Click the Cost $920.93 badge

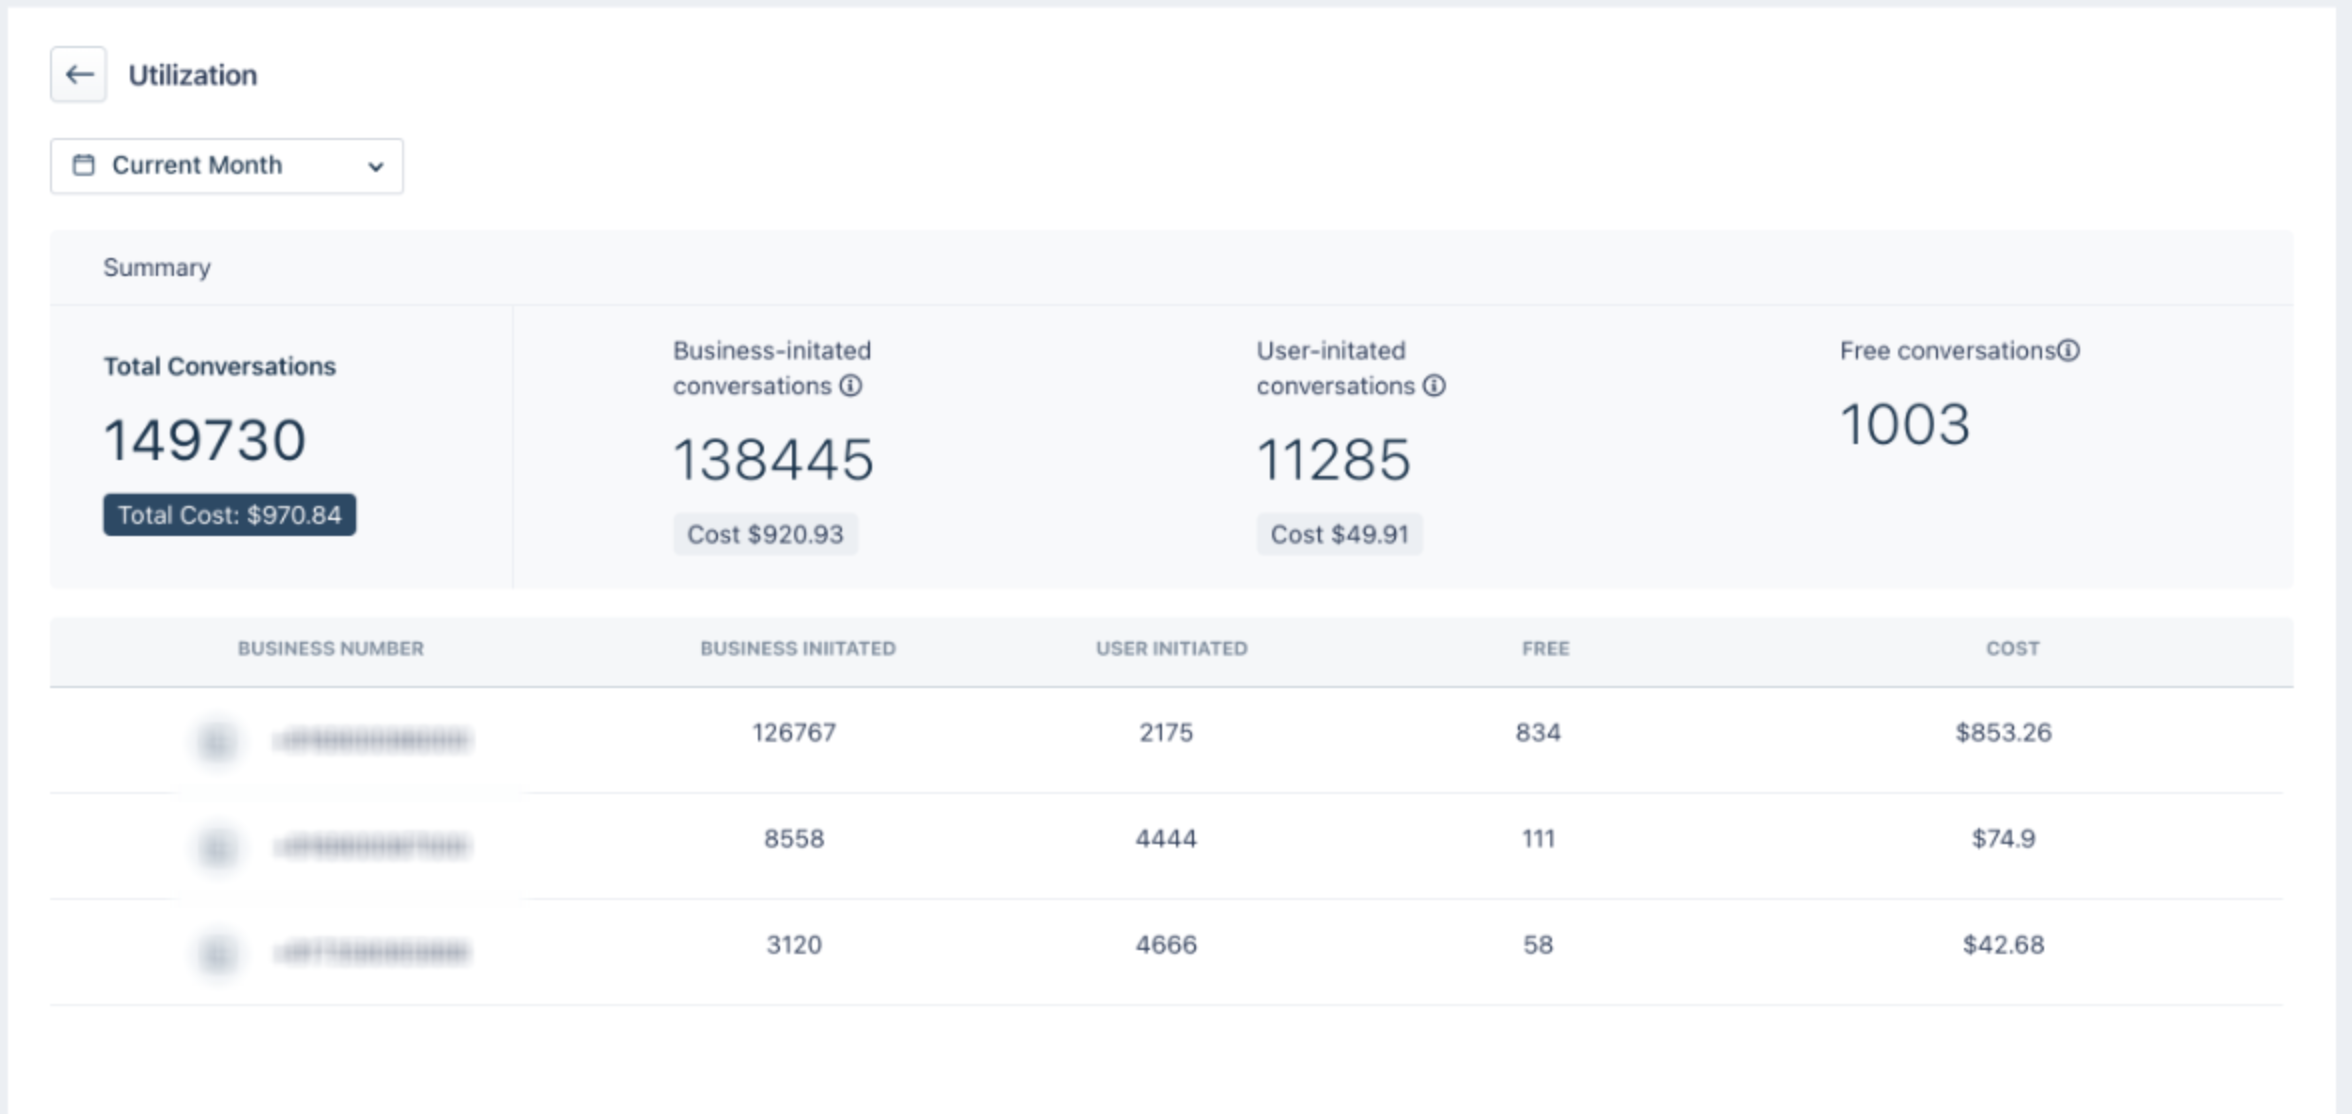(x=765, y=534)
